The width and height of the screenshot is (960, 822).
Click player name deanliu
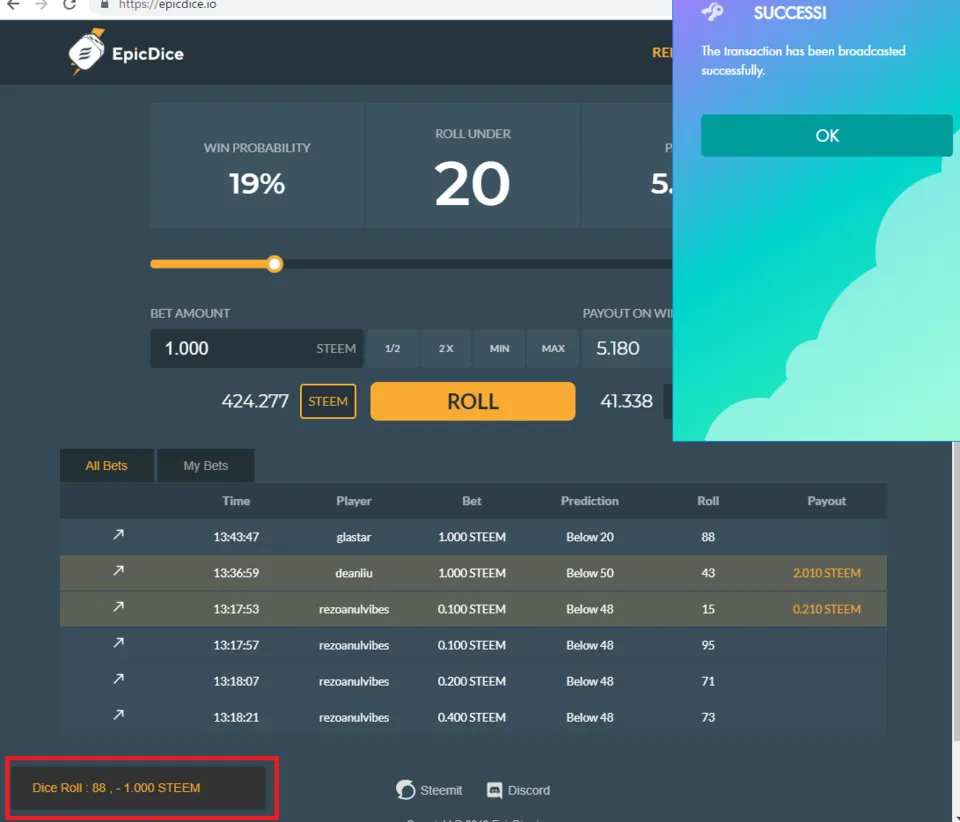point(354,573)
